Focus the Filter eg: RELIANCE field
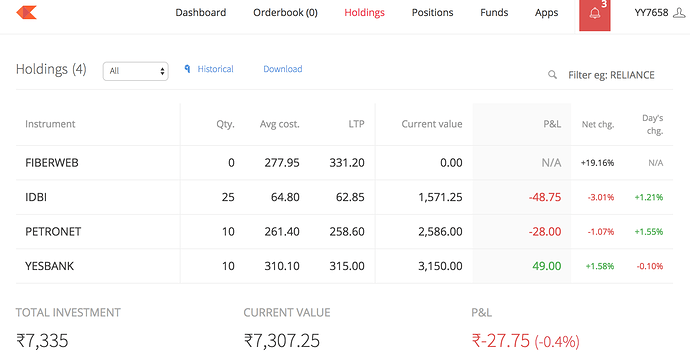This screenshot has width=690, height=363. (611, 75)
